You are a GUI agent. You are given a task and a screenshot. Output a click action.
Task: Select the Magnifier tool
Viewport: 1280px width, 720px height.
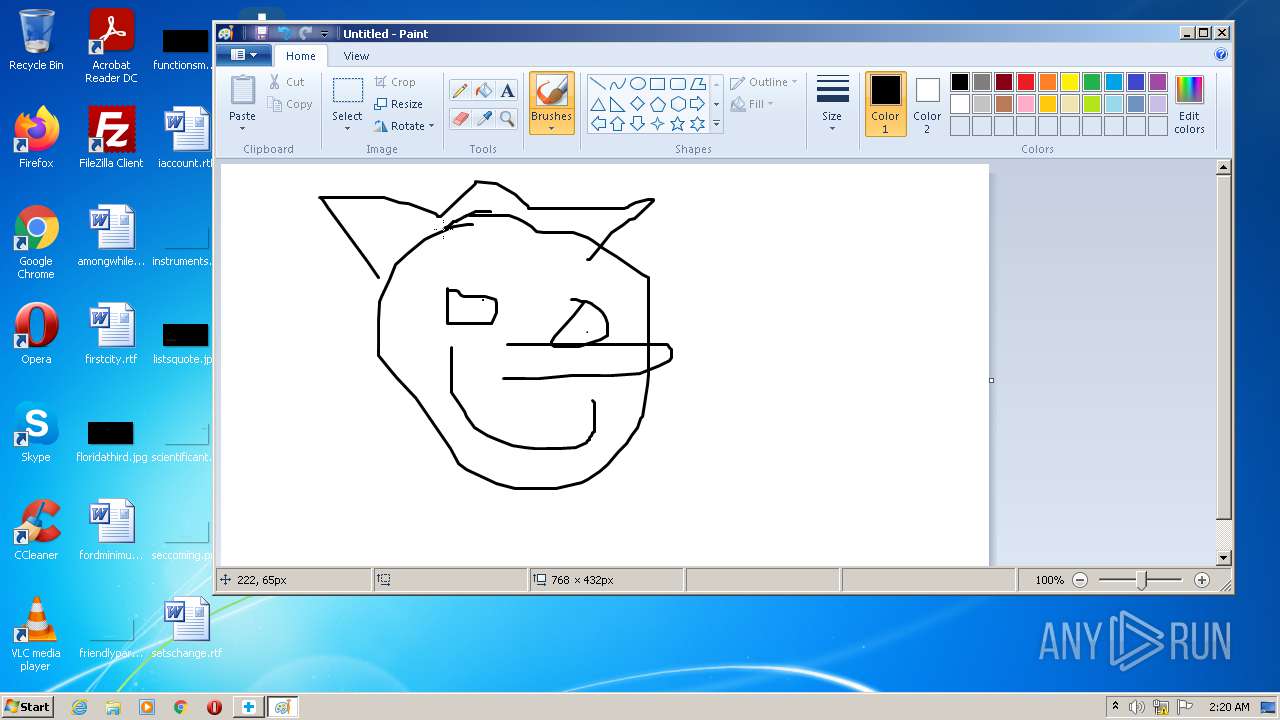tap(507, 119)
